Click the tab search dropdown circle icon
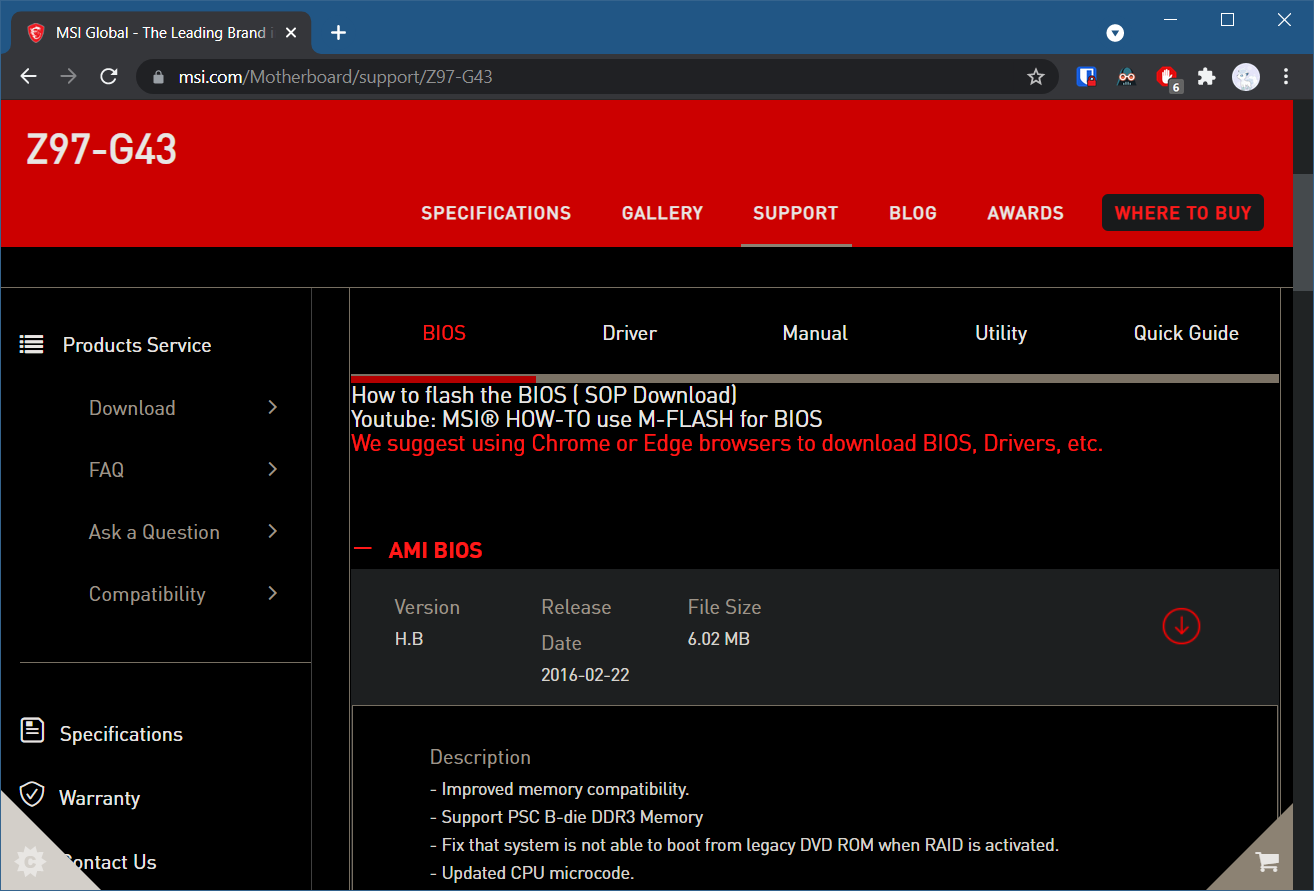This screenshot has height=891, width=1314. (x=1115, y=33)
